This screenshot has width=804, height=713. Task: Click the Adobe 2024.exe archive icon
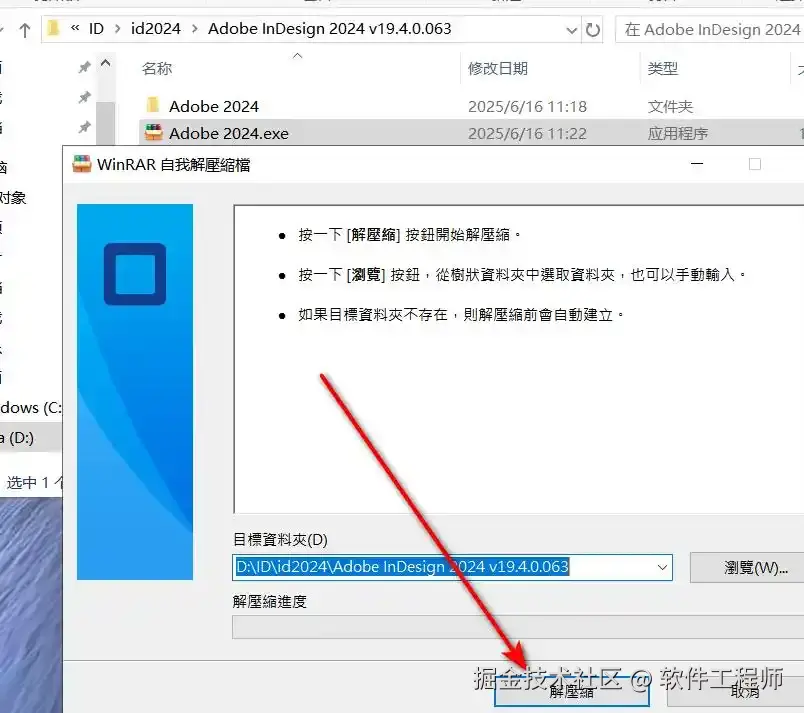click(x=153, y=132)
